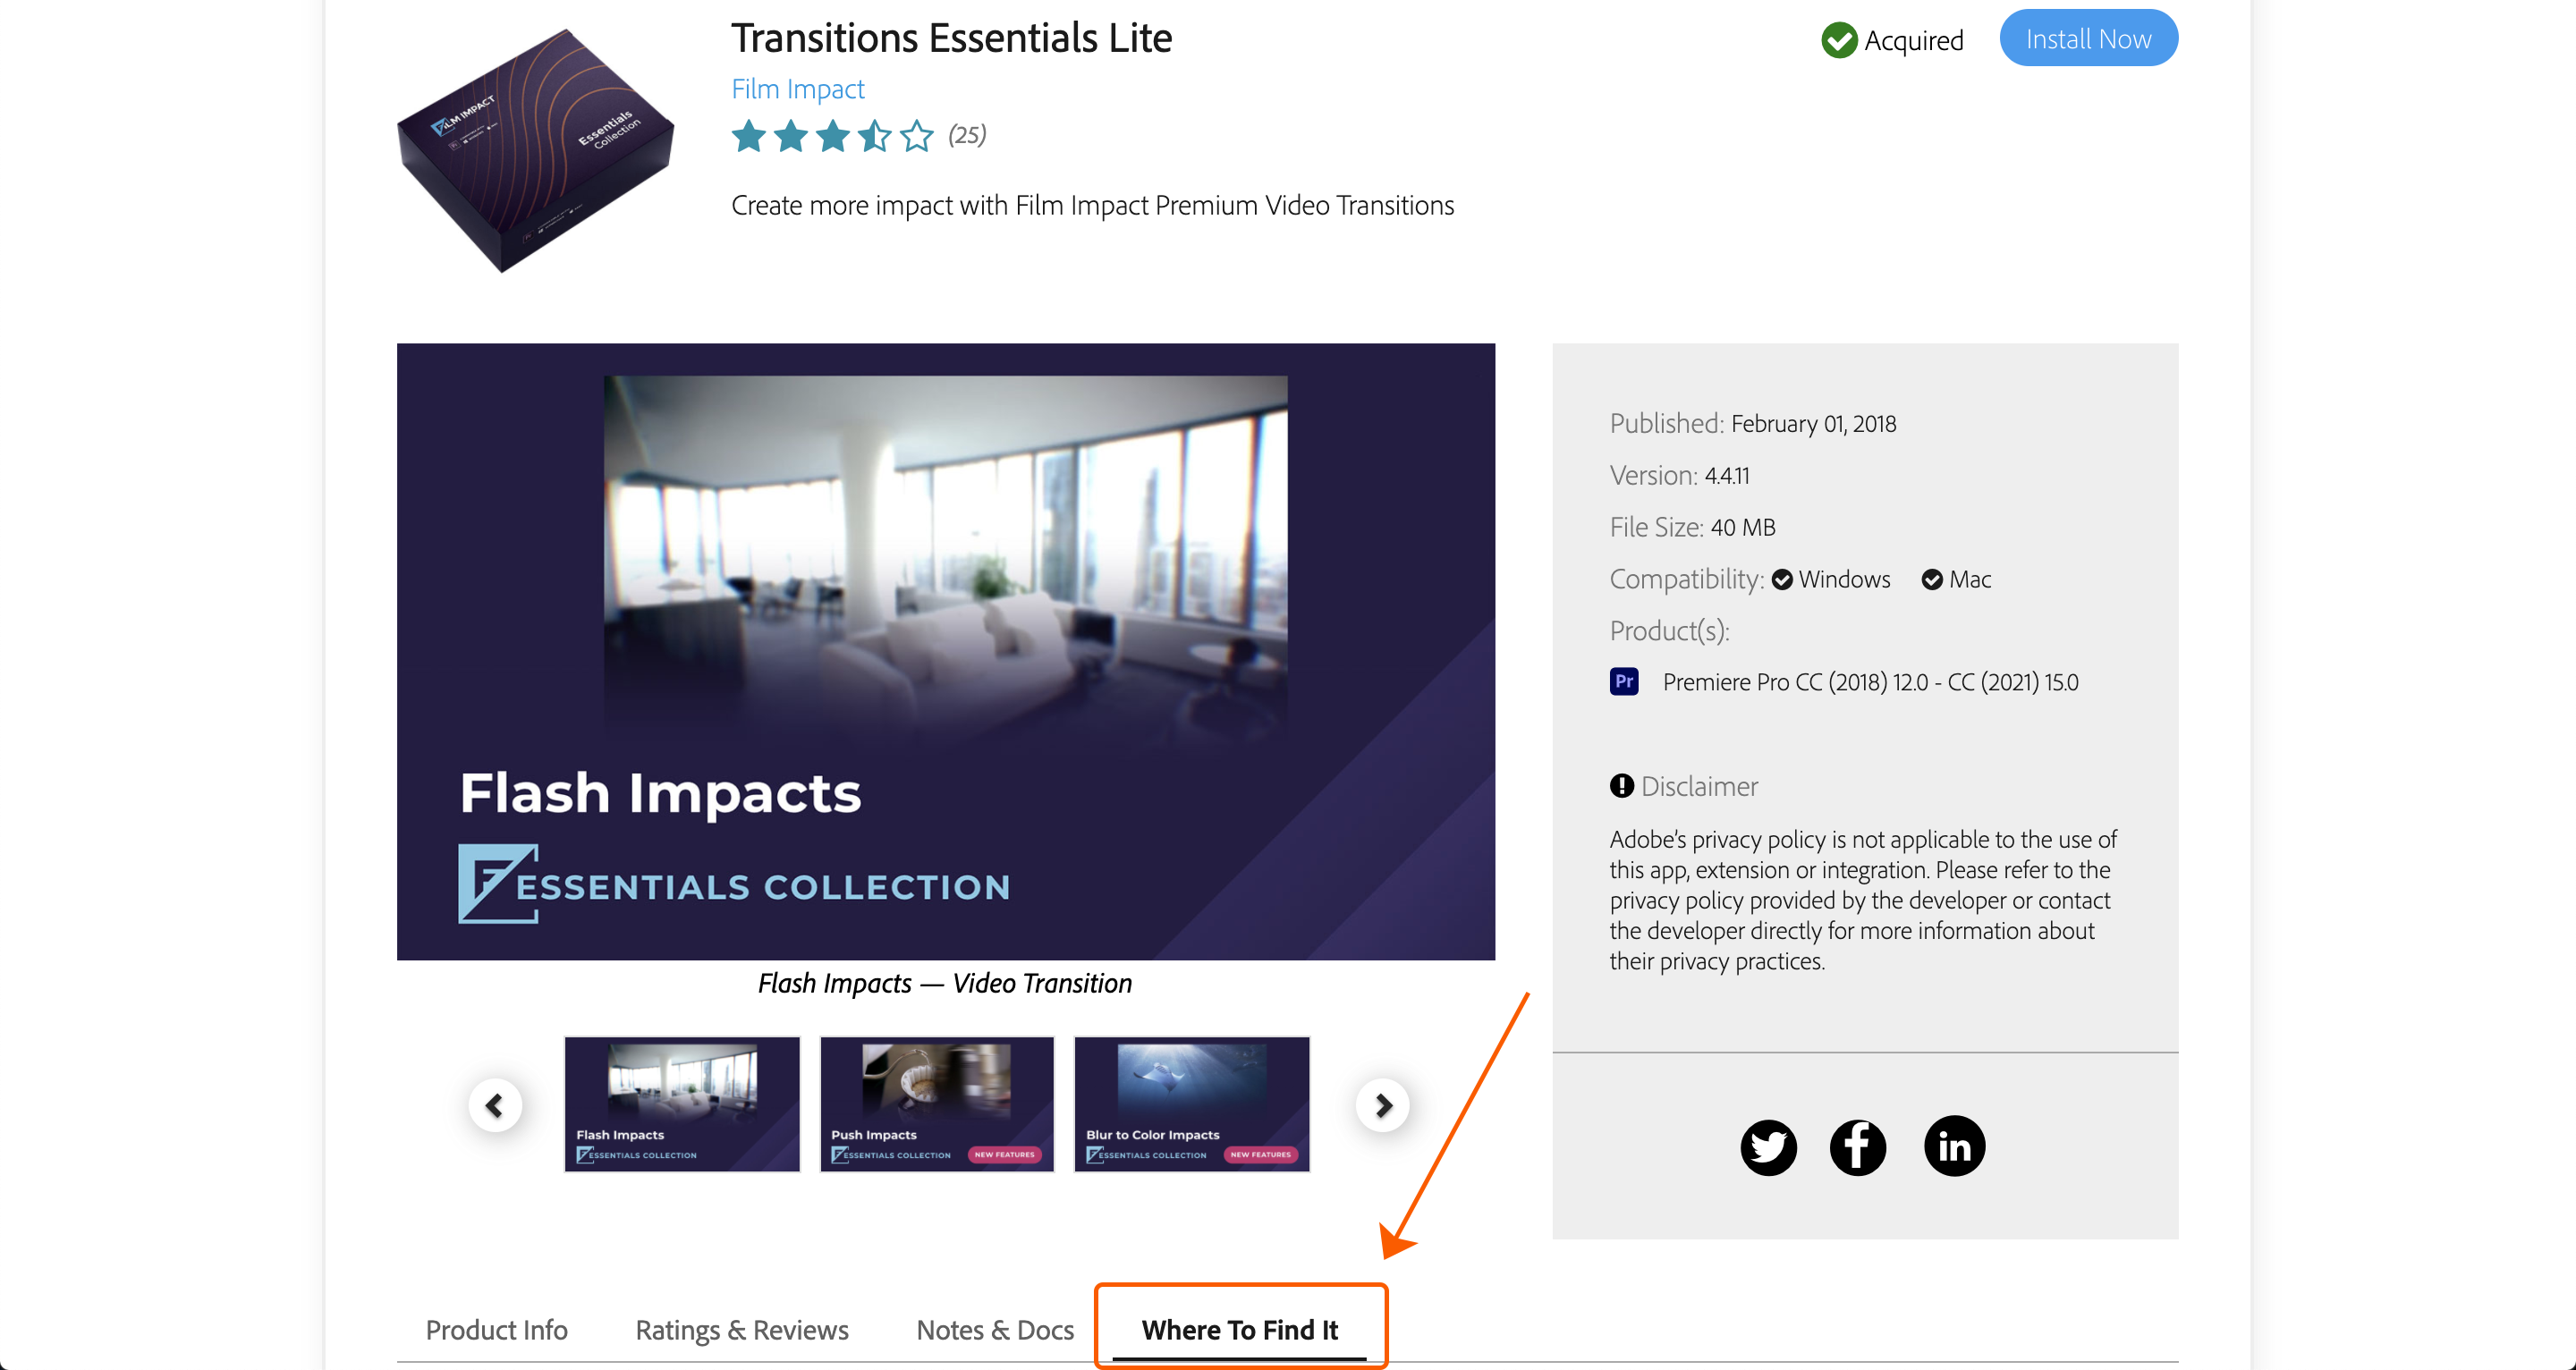Viewport: 2576px width, 1370px height.
Task: Click the Twitter share icon
Action: pyautogui.click(x=1770, y=1145)
